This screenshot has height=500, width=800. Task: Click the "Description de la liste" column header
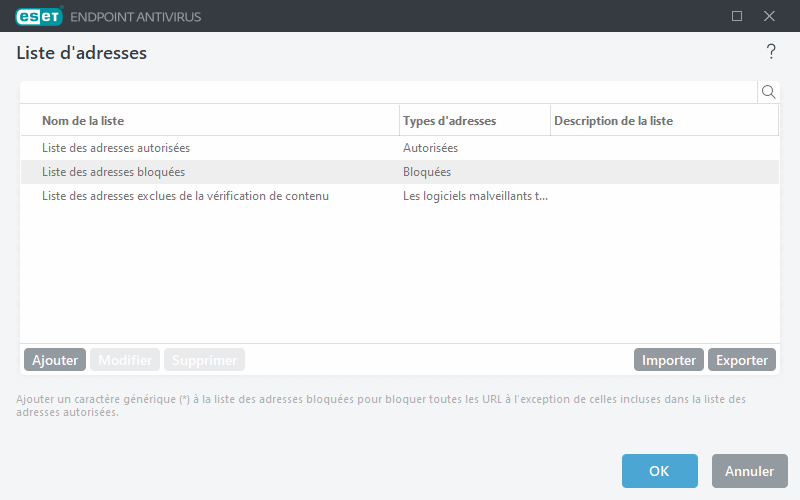663,120
